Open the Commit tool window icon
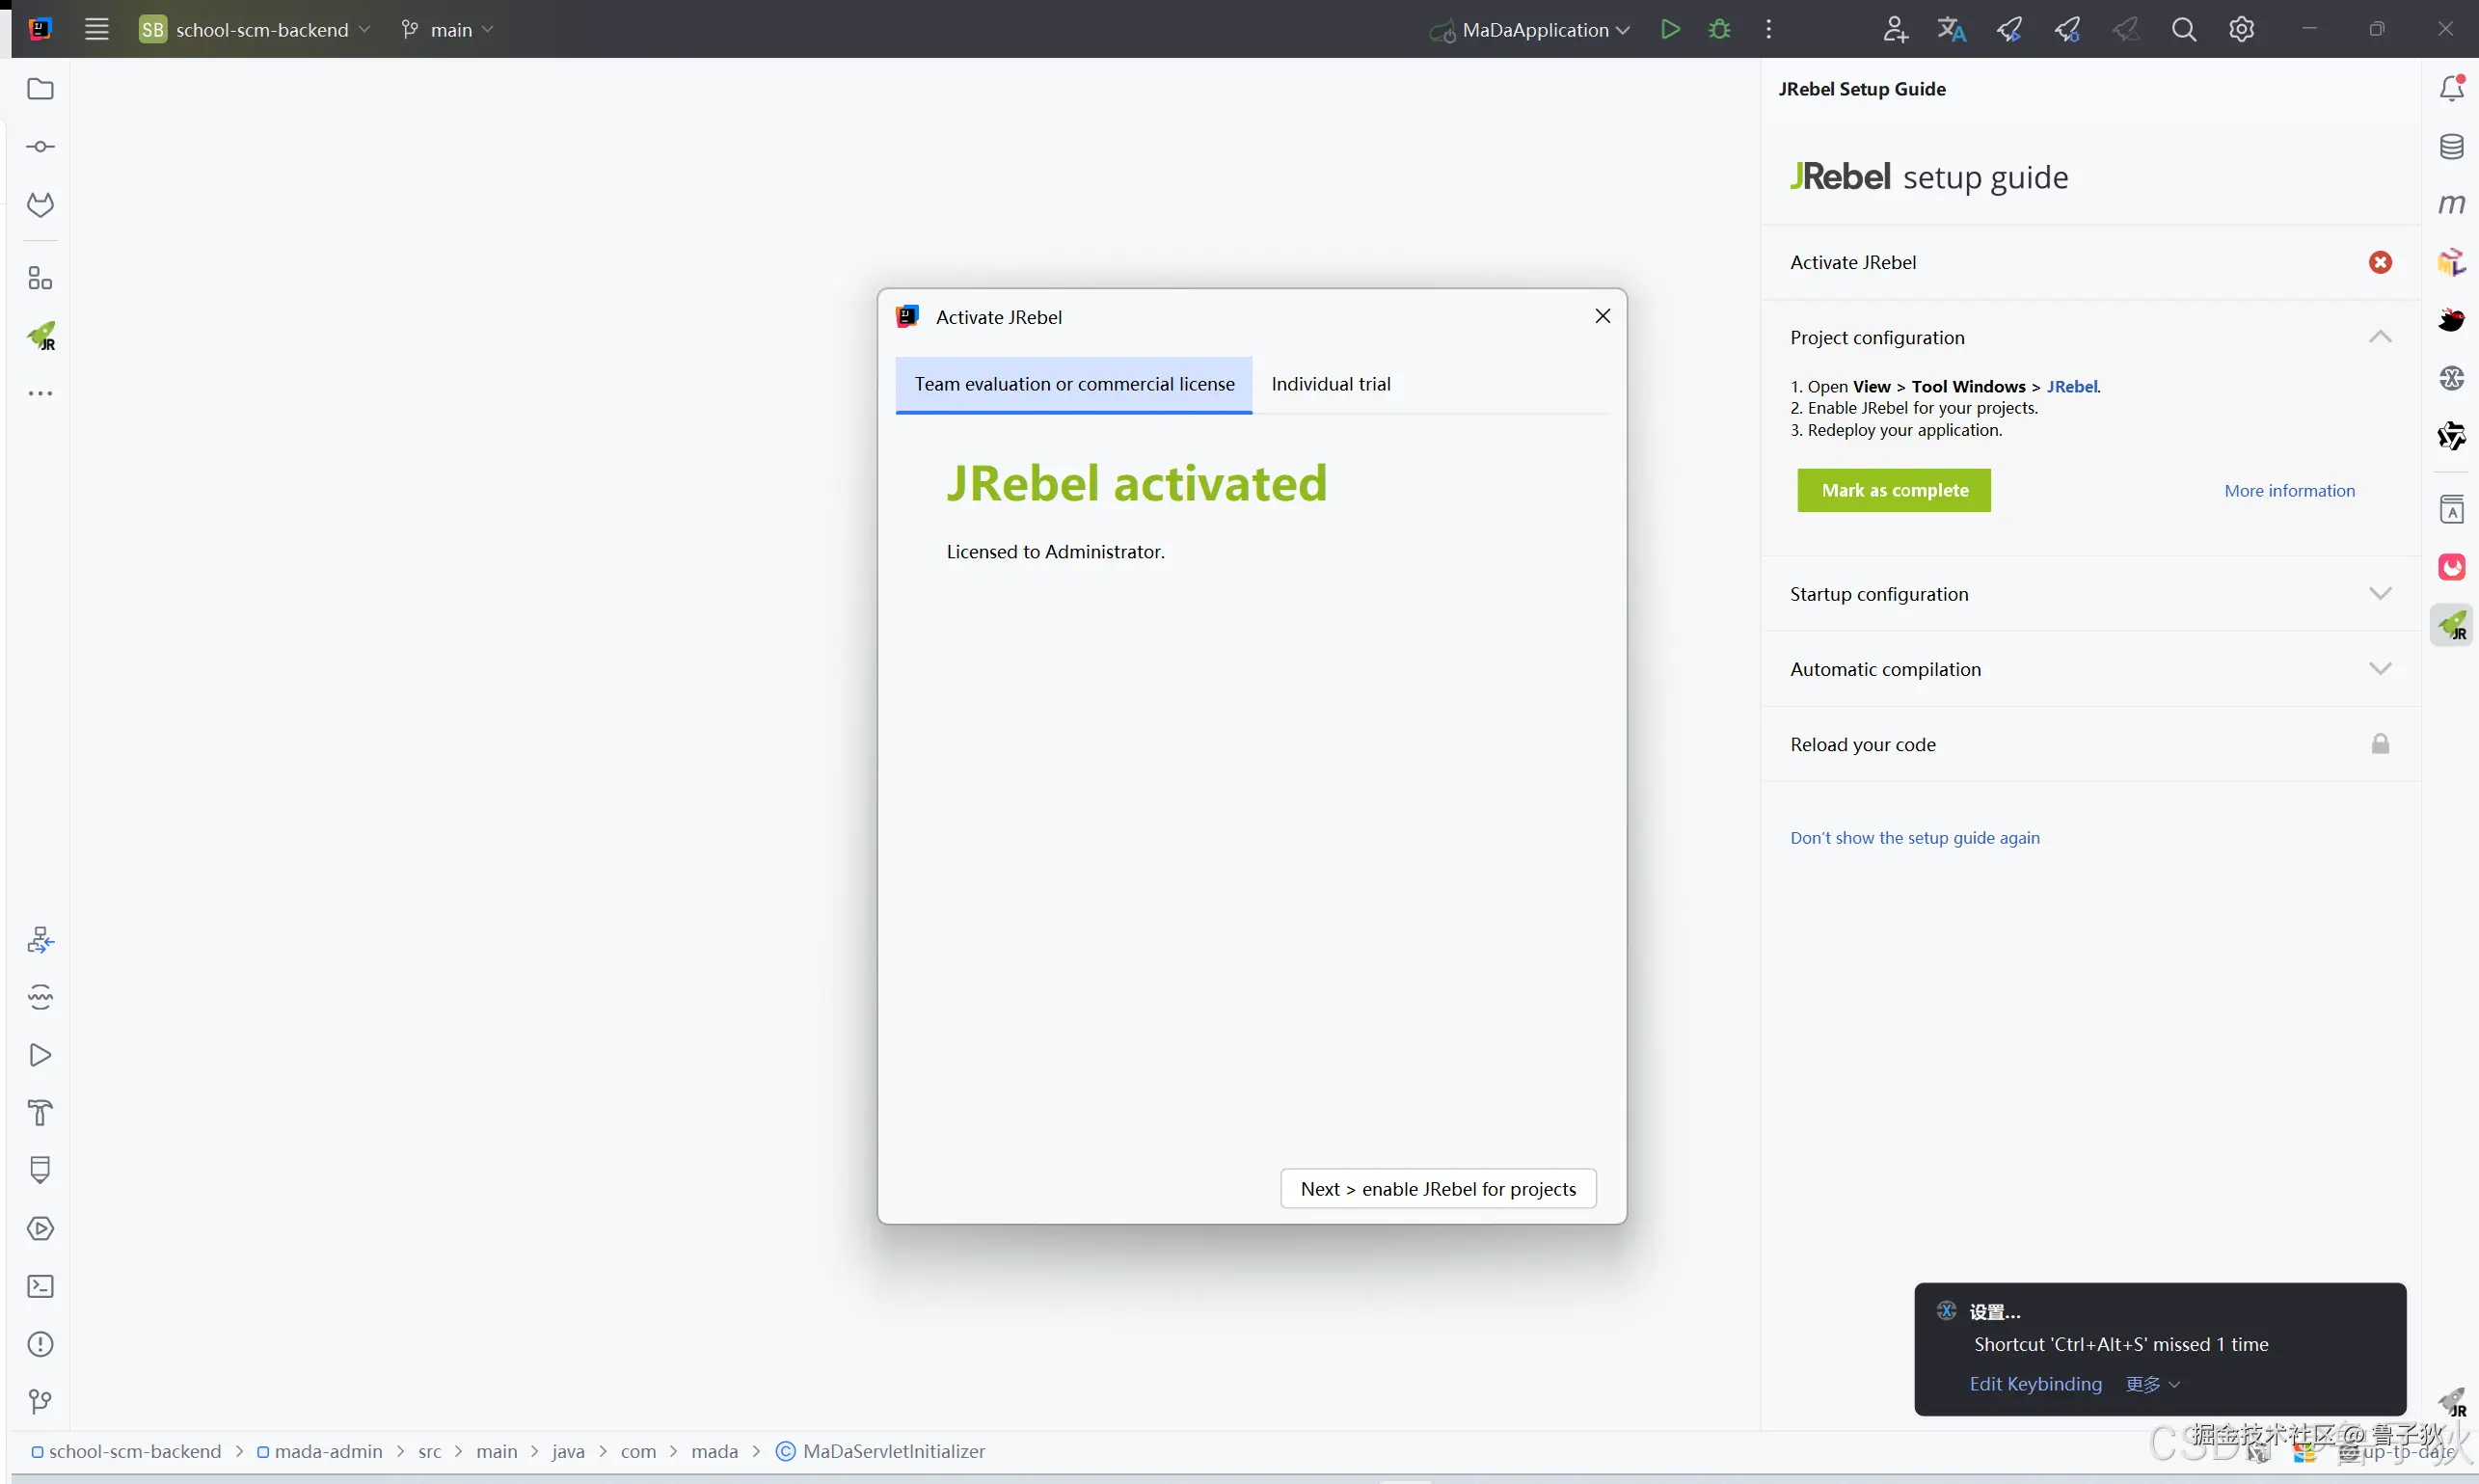 pos(40,147)
